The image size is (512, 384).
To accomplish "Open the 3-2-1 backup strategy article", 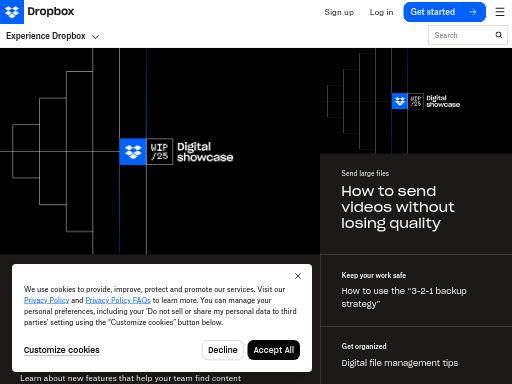I will [404, 297].
